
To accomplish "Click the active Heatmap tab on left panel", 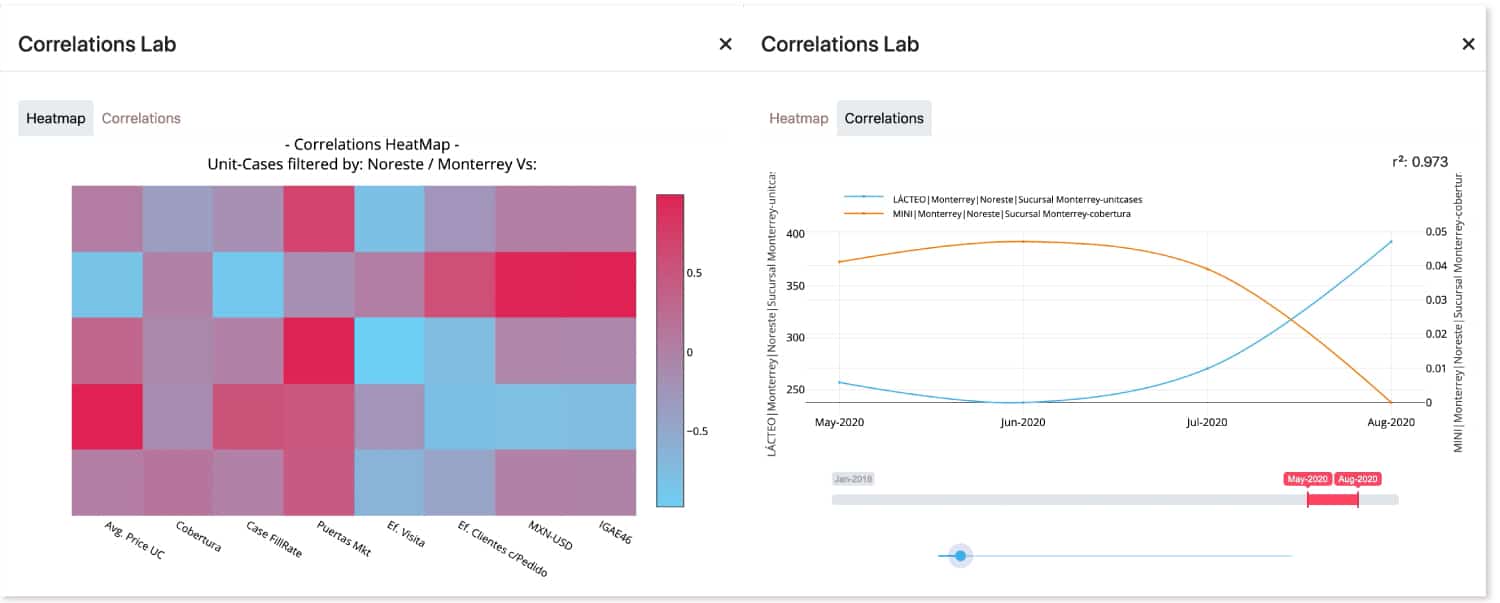I will click(x=55, y=117).
